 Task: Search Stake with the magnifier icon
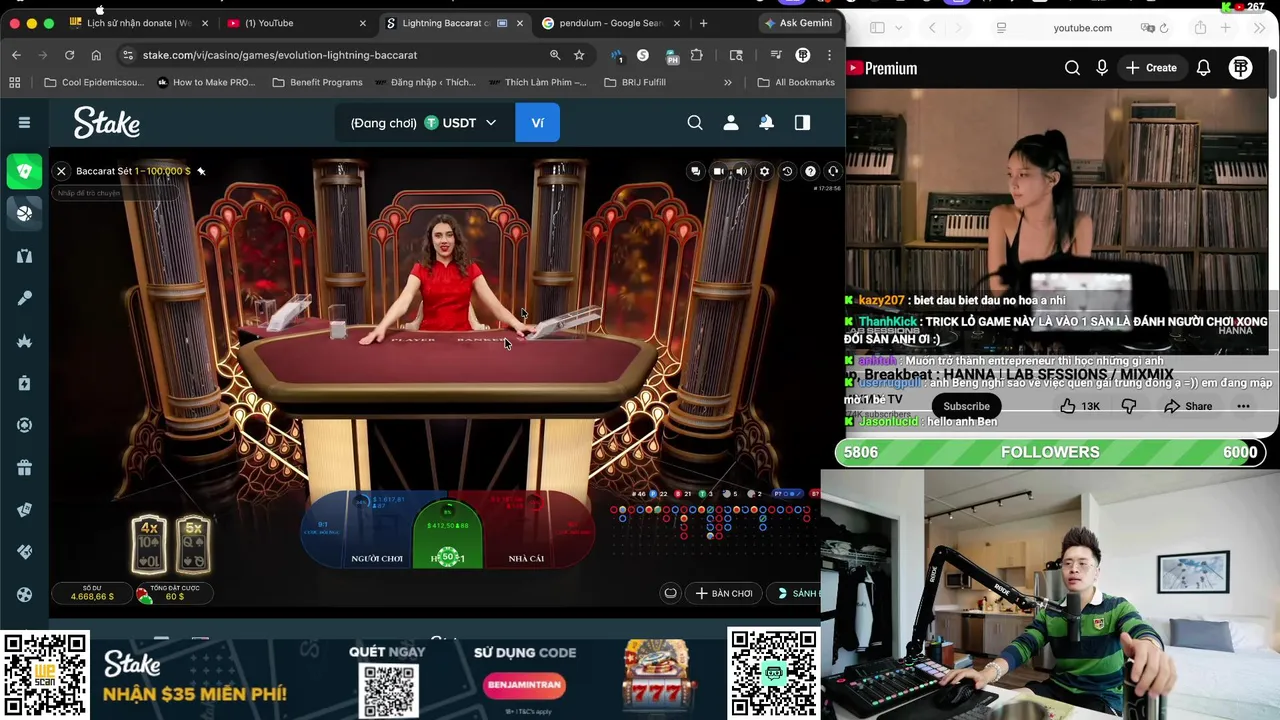(695, 122)
